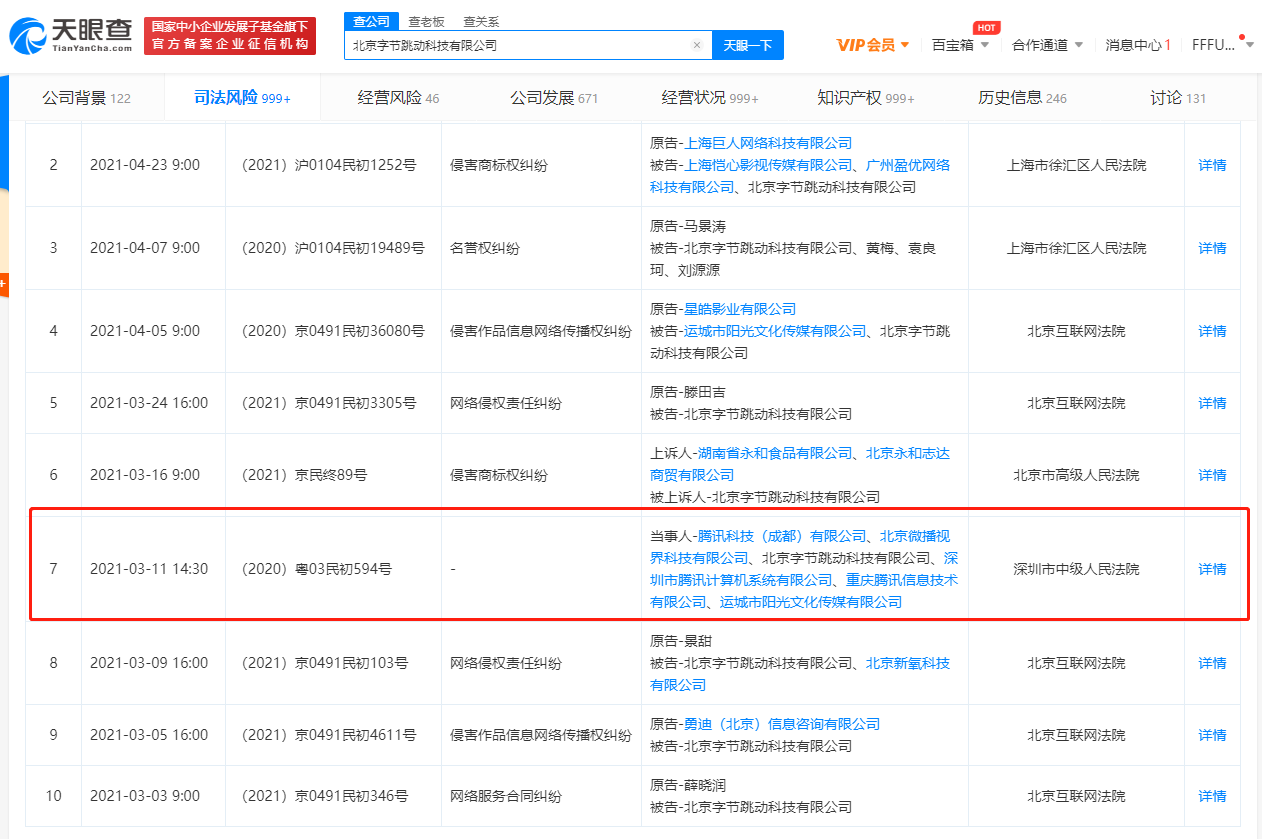Open 腾讯科技（成都）有限公司 company link
1262x839 pixels.
[x=772, y=536]
